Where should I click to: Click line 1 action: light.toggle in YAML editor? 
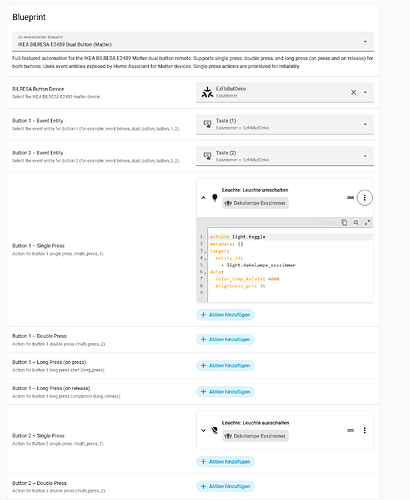(x=237, y=237)
